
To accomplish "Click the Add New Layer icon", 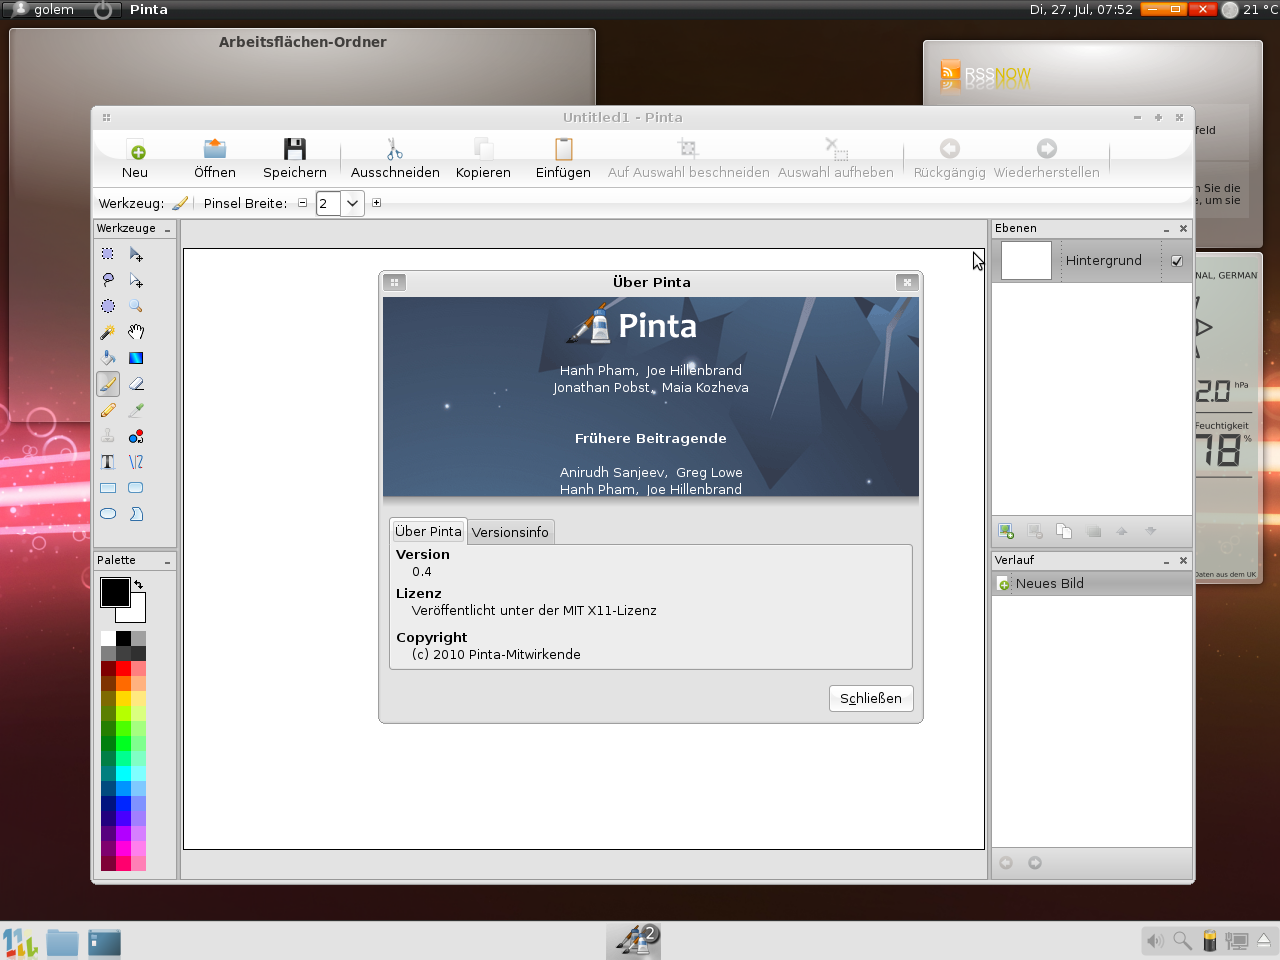I will [1006, 531].
